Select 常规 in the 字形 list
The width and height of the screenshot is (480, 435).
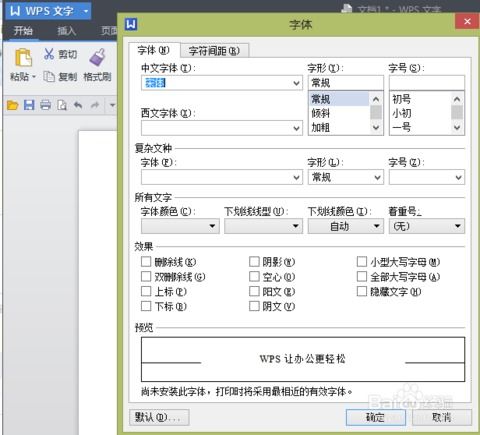click(339, 99)
